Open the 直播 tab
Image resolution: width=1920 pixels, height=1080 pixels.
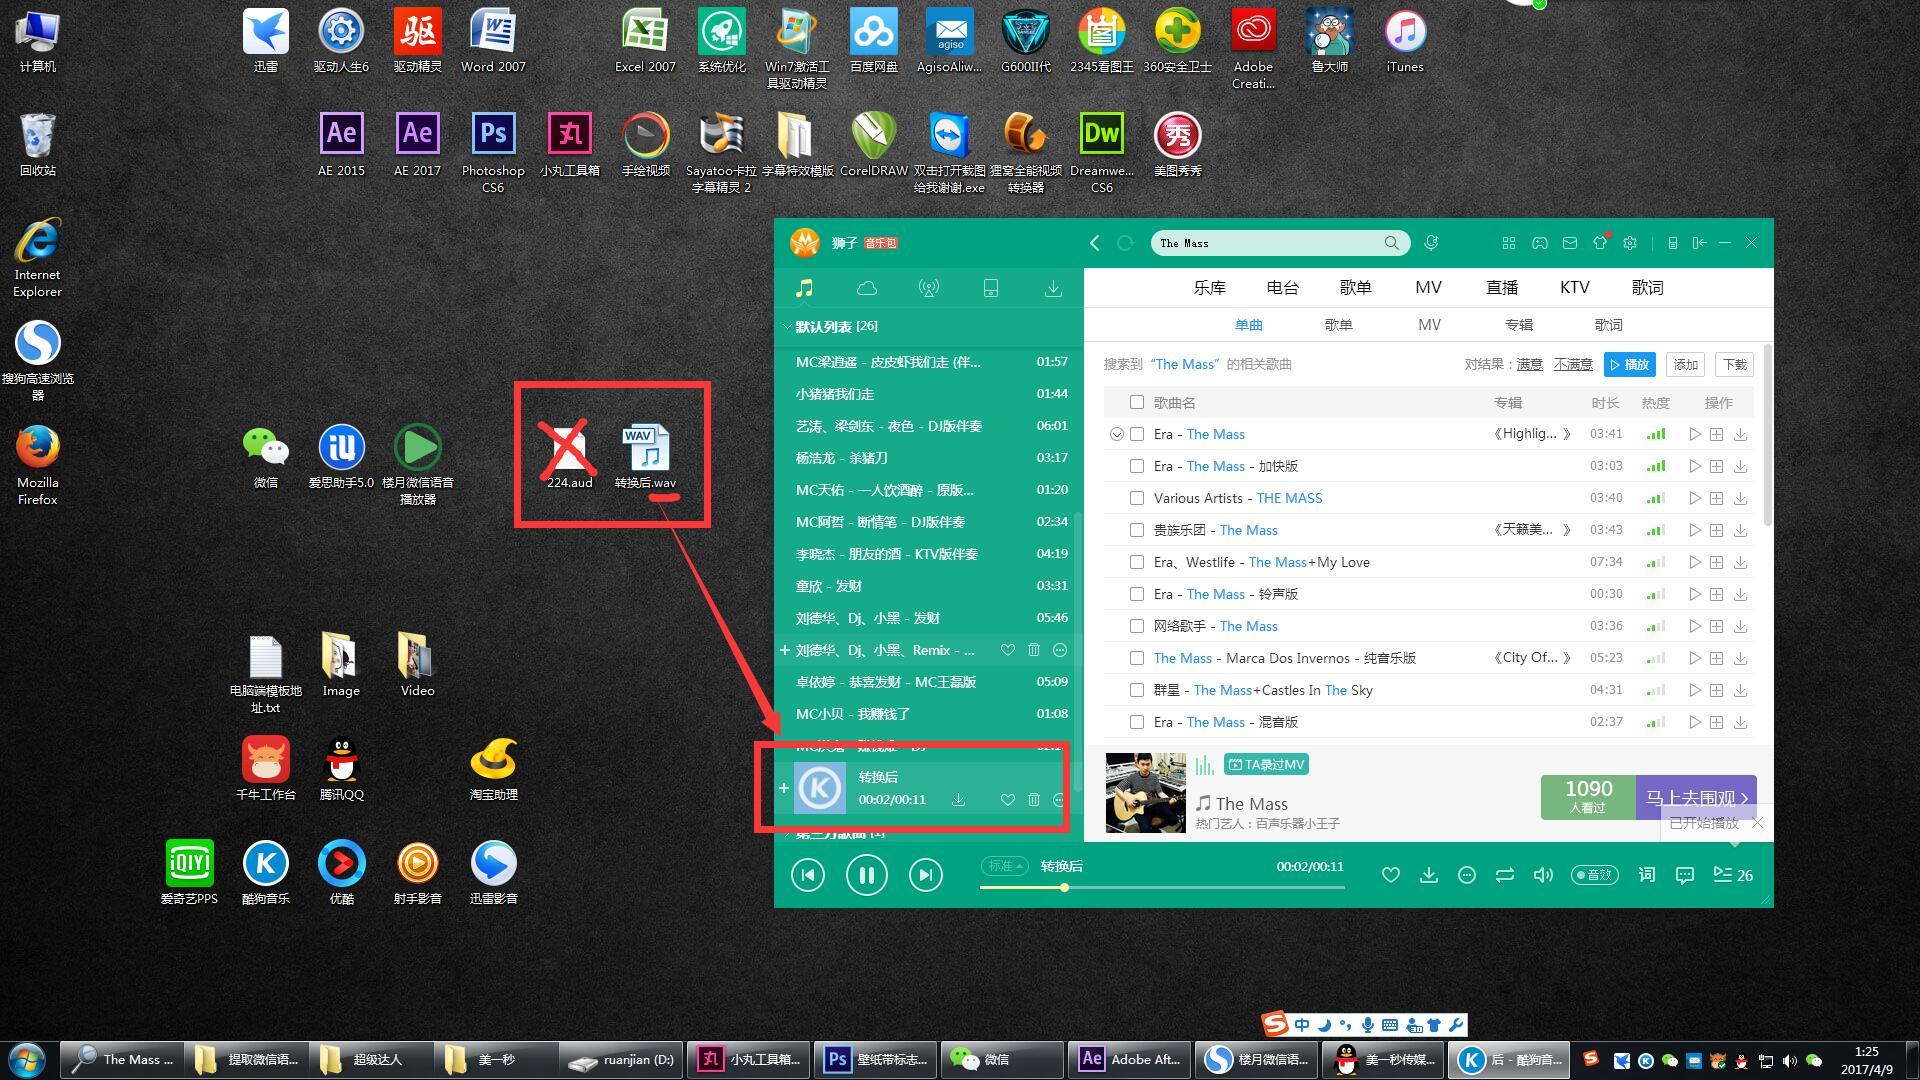(1502, 288)
